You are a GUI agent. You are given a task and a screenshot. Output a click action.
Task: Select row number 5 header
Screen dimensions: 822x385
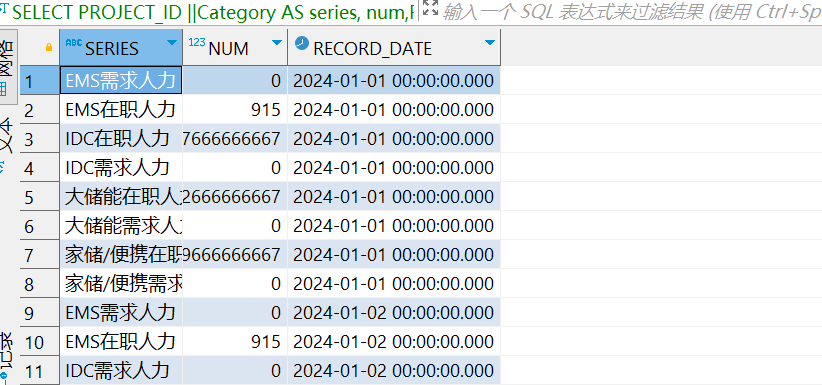click(x=40, y=197)
